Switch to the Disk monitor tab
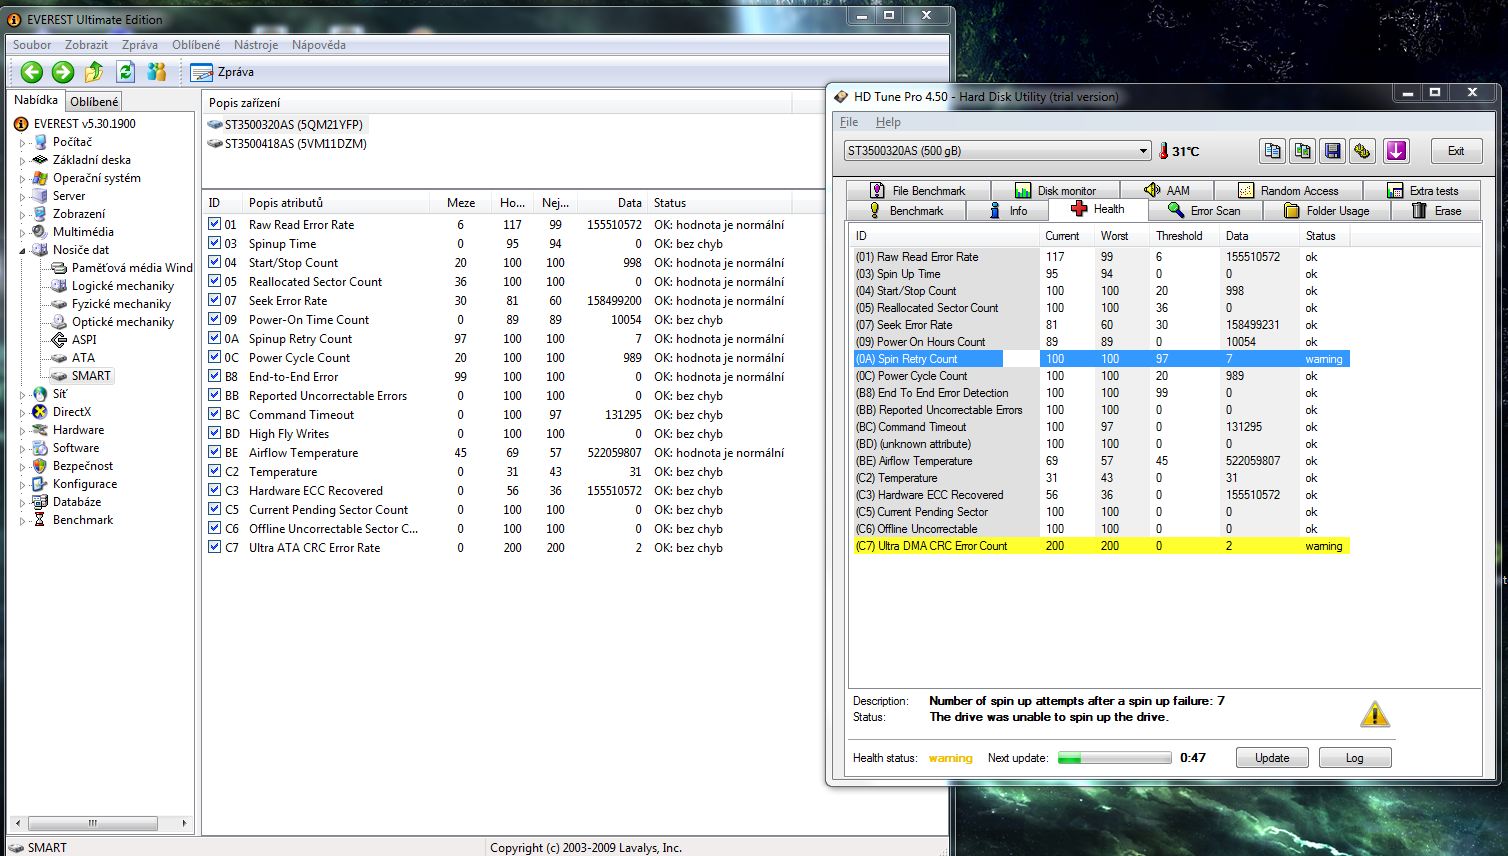 (x=1055, y=191)
